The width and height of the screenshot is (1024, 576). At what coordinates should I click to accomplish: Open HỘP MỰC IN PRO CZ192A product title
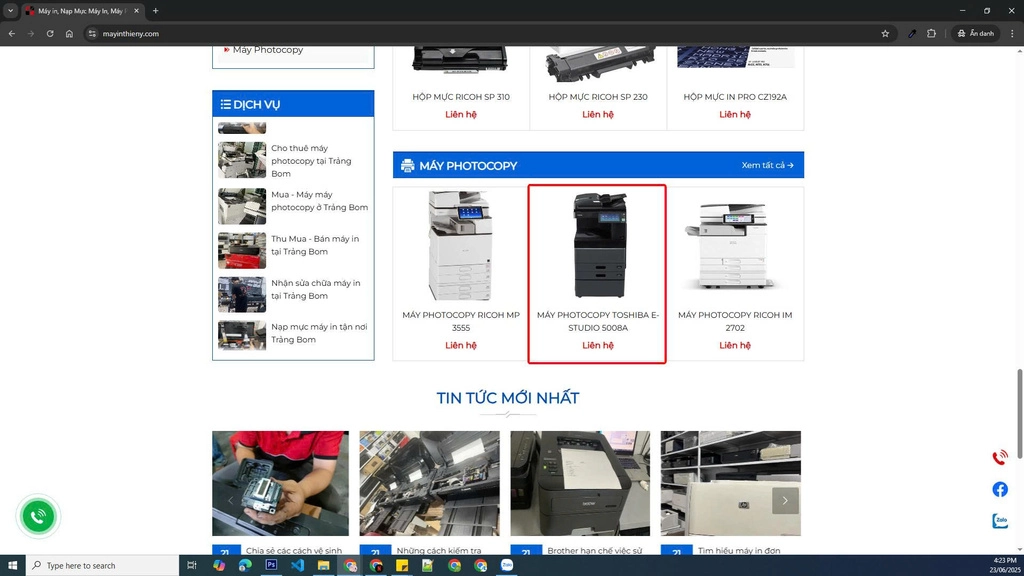[x=735, y=97]
